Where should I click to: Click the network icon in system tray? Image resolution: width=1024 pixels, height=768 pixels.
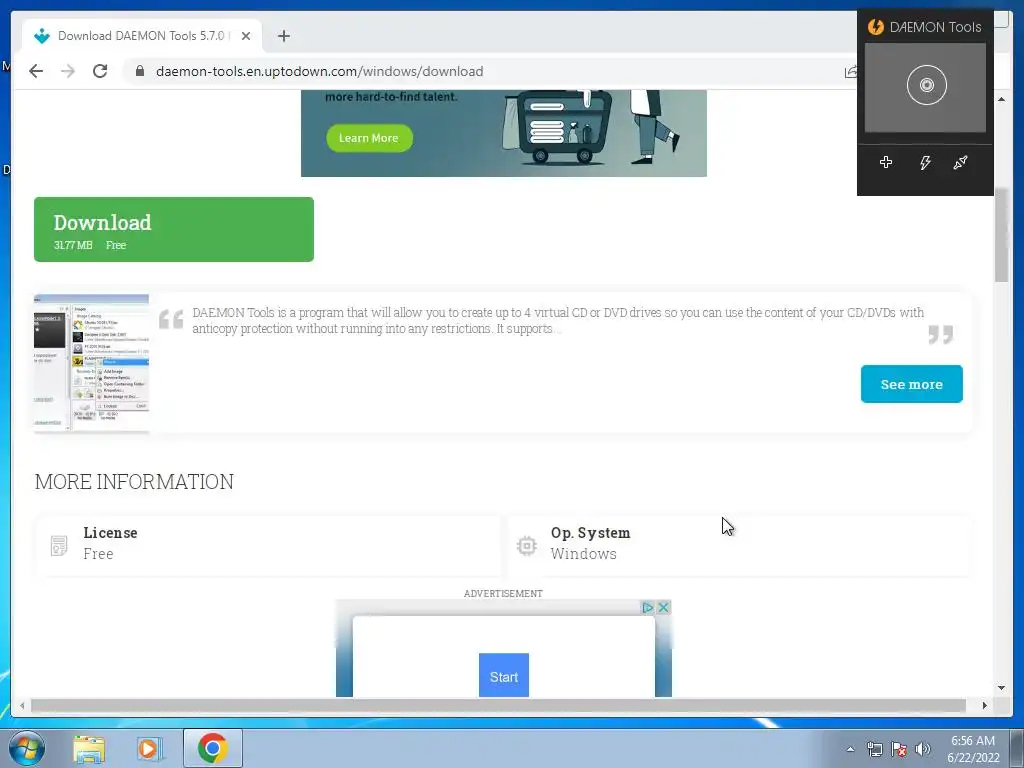874,749
